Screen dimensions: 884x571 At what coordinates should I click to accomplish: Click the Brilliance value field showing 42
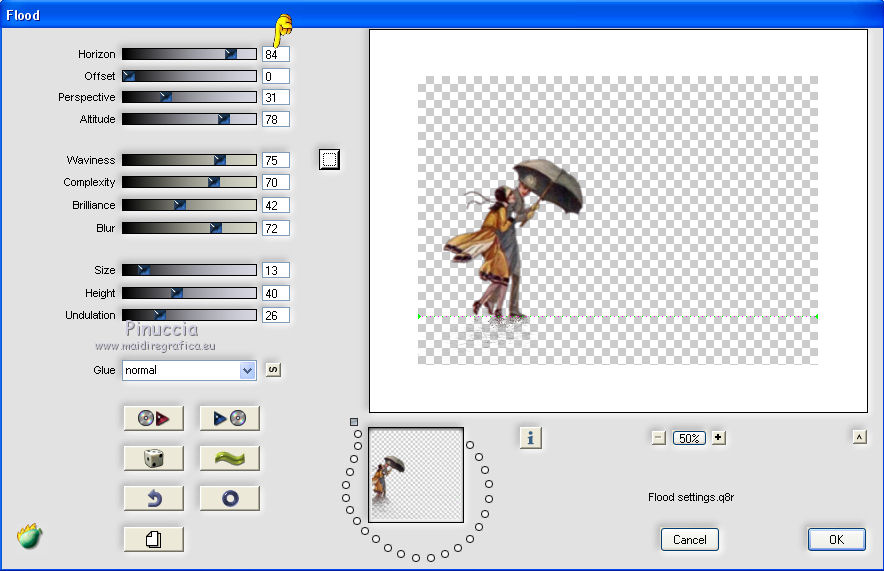[276, 205]
